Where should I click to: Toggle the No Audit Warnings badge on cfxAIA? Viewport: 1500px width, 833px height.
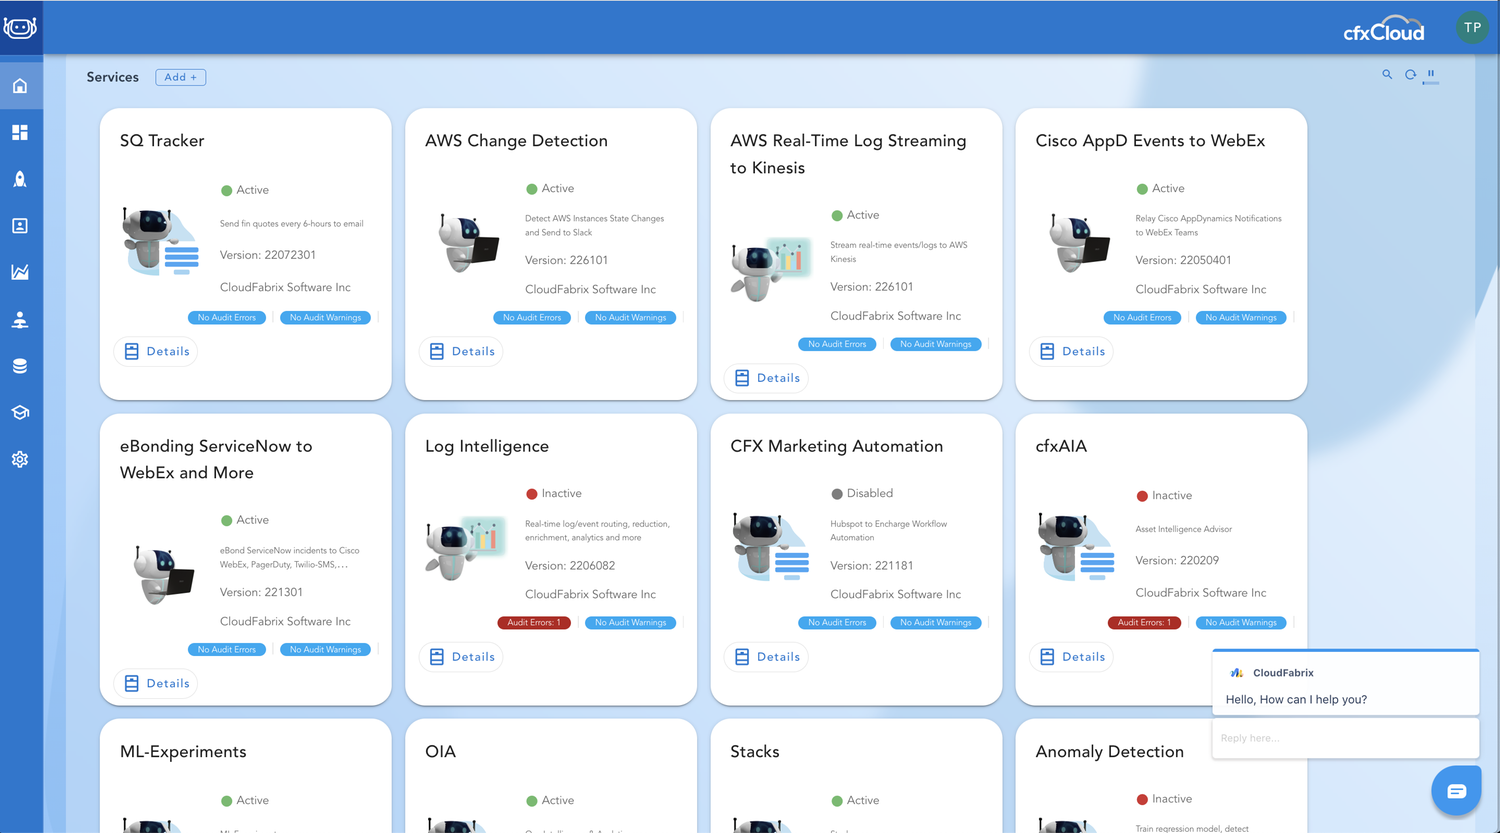pos(1240,622)
